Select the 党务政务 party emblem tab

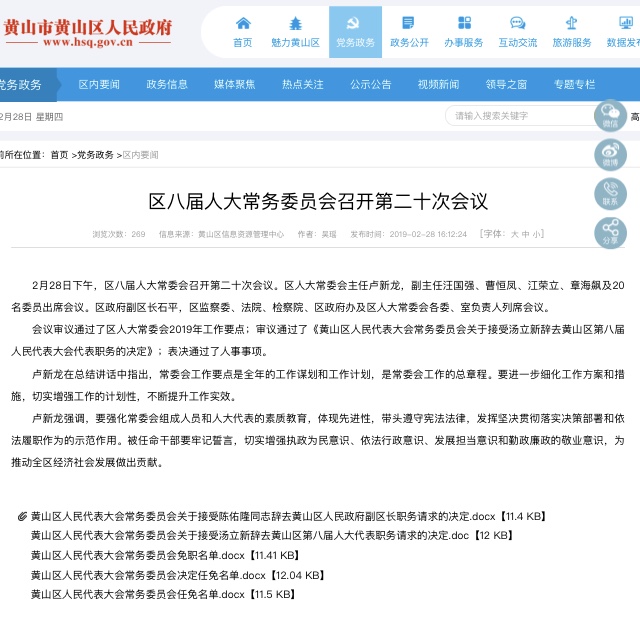[x=355, y=32]
